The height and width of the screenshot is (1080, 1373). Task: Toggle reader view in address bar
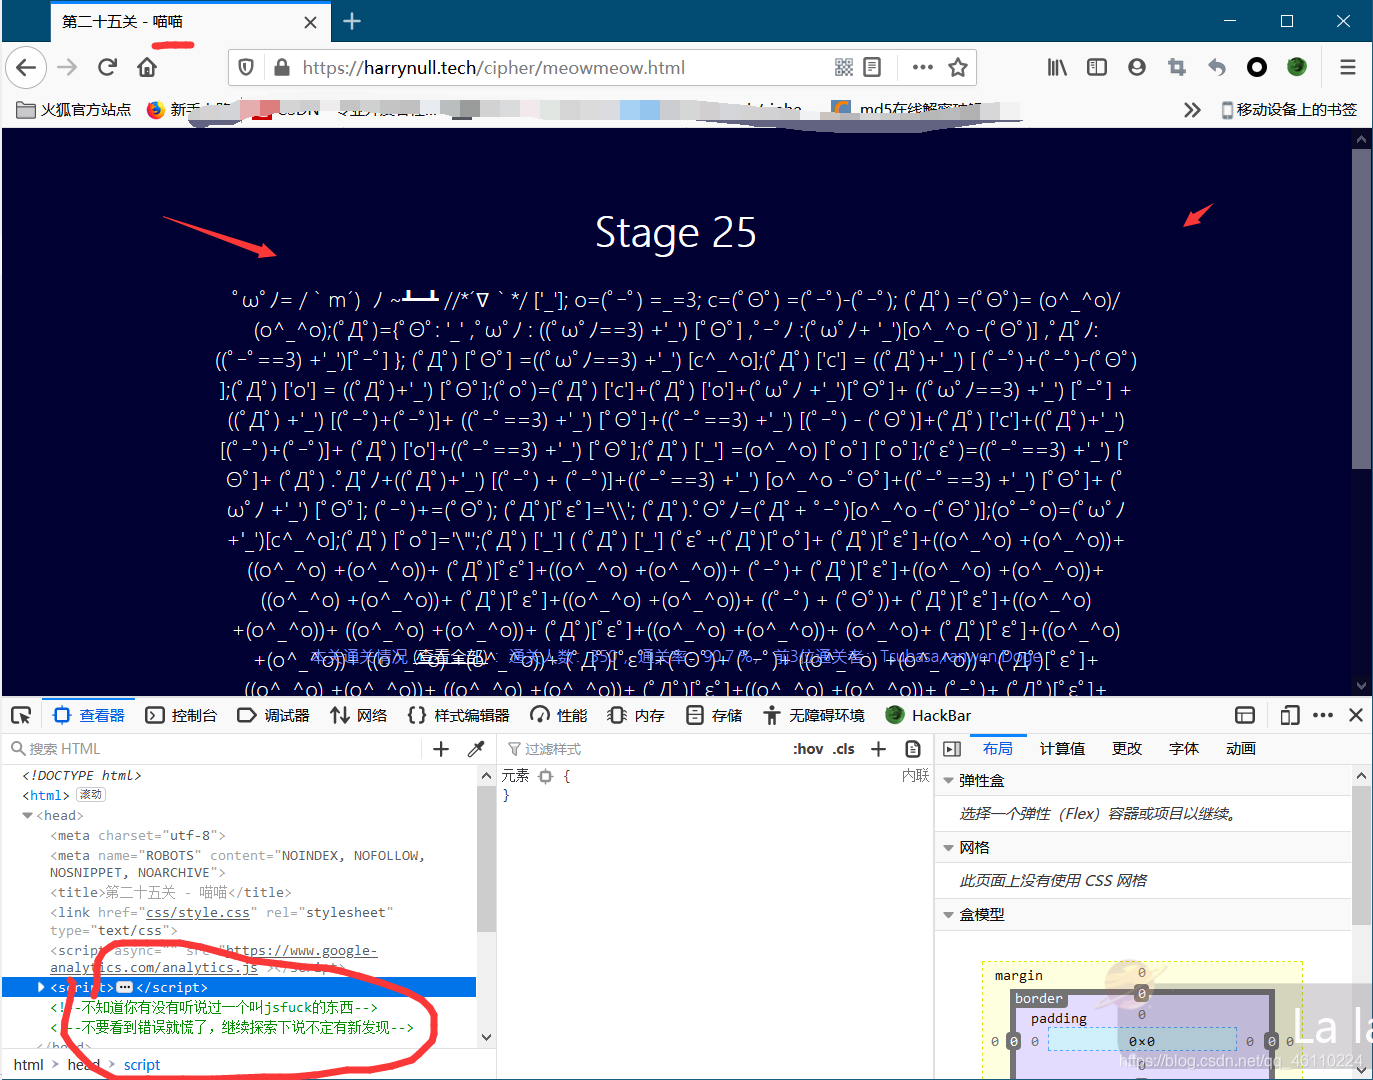872,67
